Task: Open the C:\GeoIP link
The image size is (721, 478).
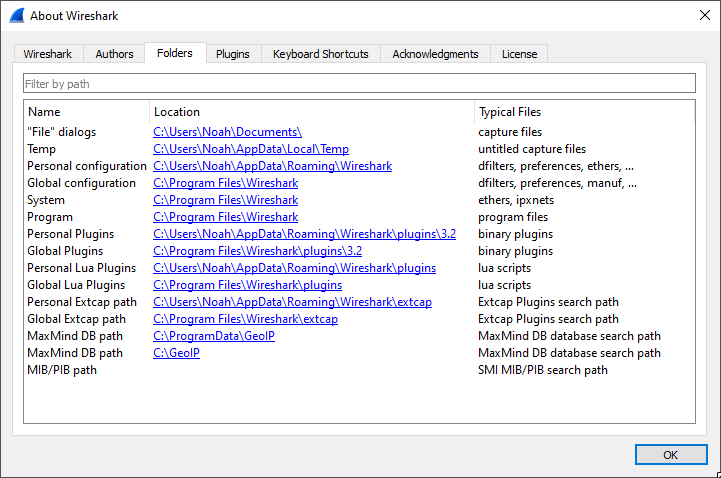Action: click(x=177, y=353)
